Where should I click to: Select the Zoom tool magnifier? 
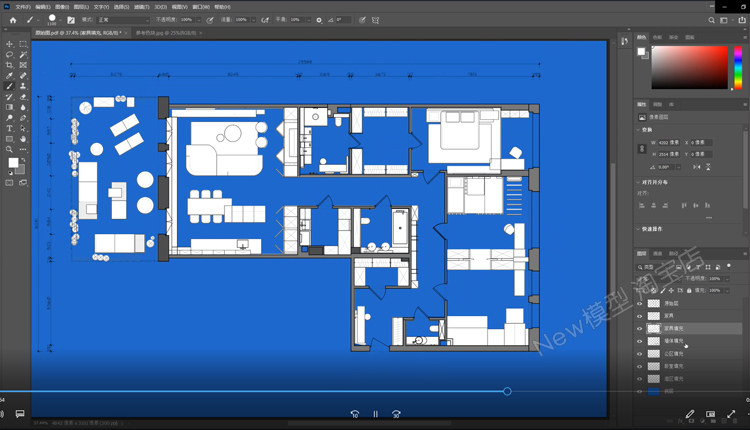point(9,149)
